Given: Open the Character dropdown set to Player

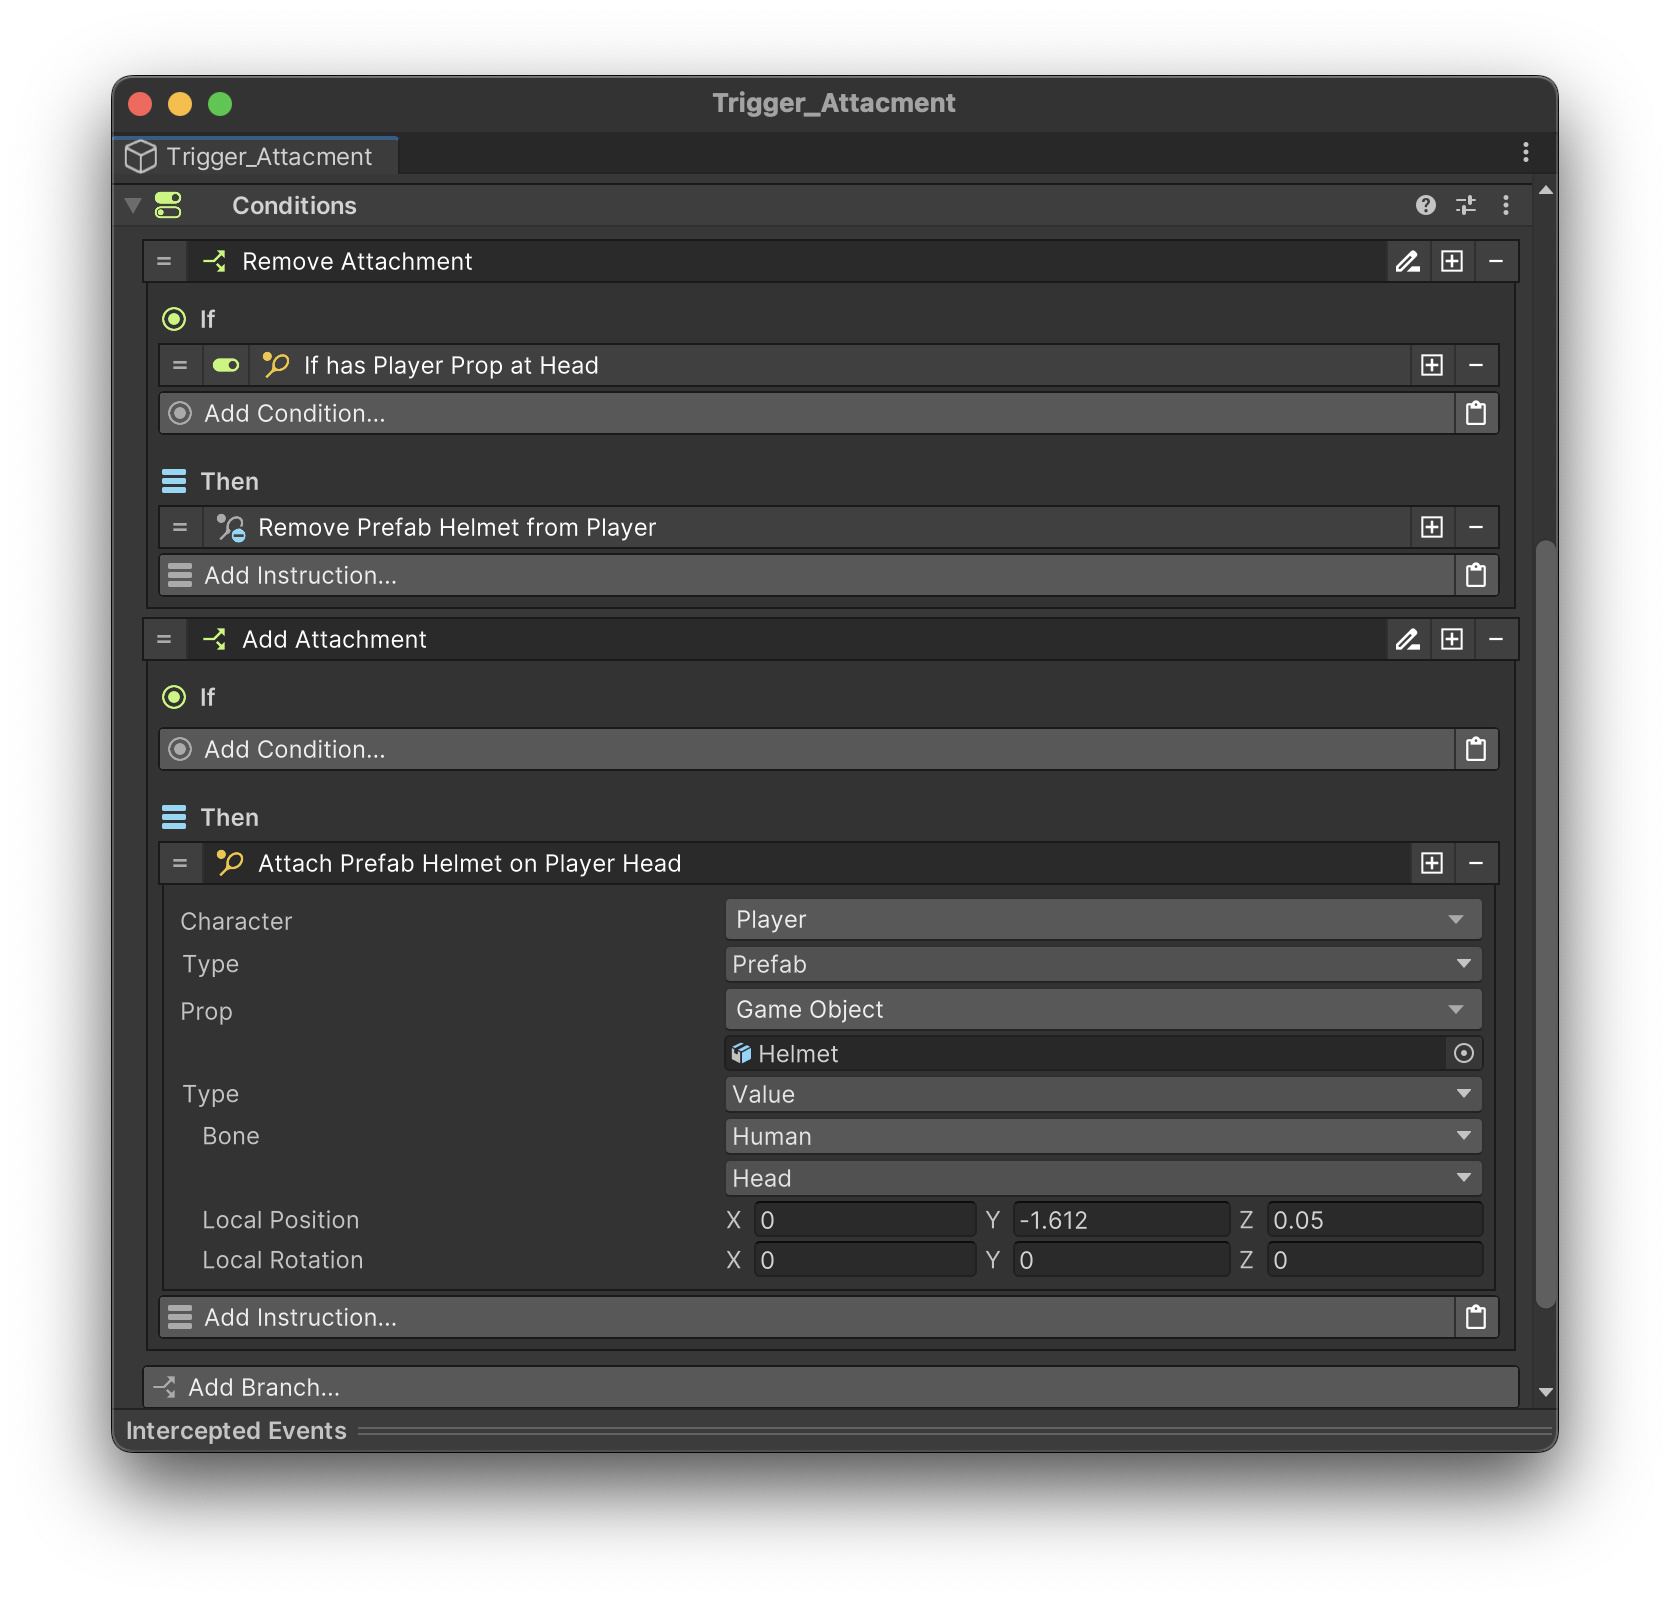Looking at the screenshot, I should (1102, 920).
